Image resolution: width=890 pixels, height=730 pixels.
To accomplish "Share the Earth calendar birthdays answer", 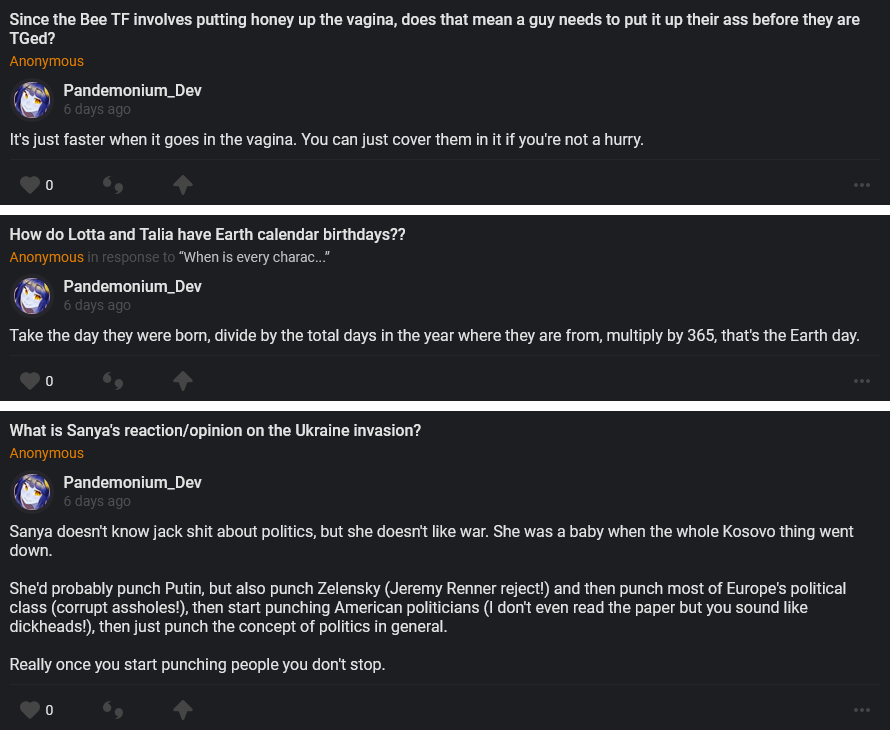I will [x=182, y=381].
